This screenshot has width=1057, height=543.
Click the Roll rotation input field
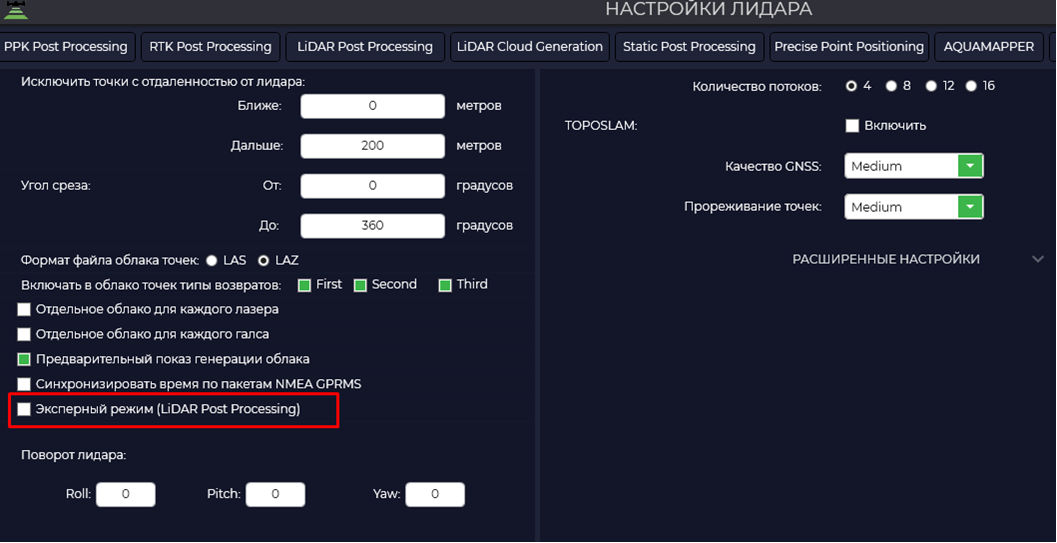126,494
